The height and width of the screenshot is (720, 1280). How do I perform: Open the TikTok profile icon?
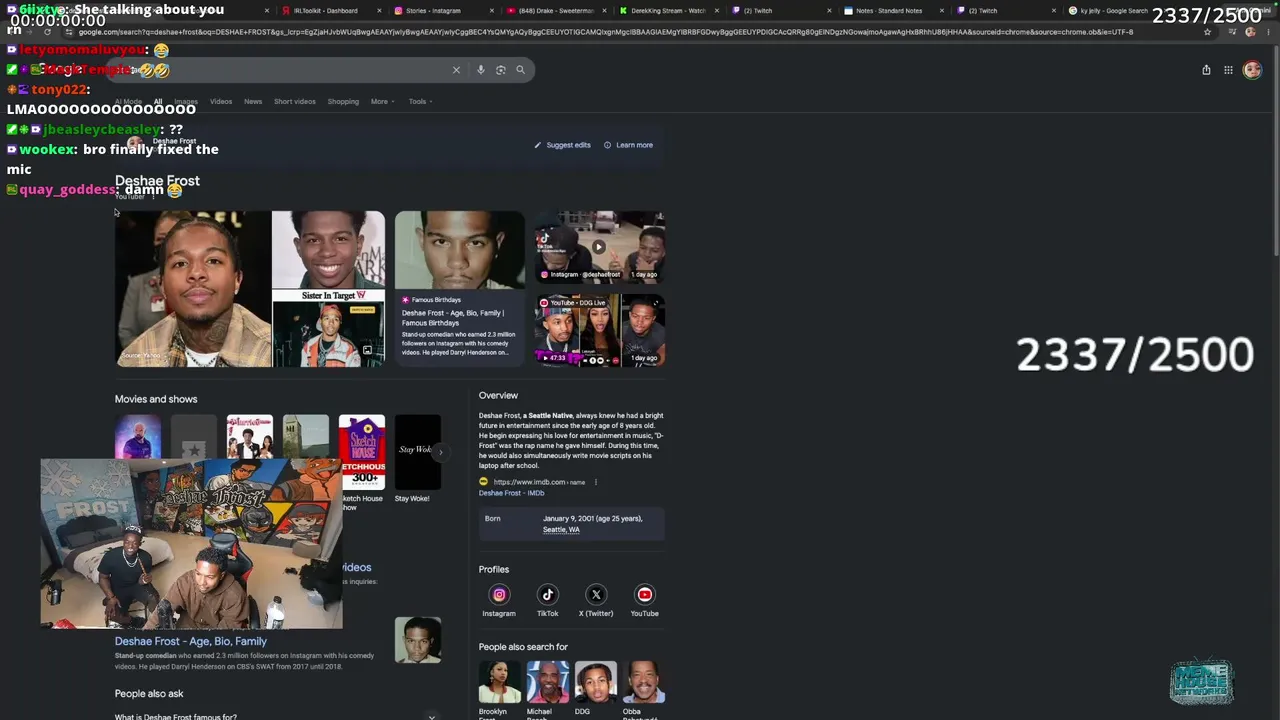point(547,595)
